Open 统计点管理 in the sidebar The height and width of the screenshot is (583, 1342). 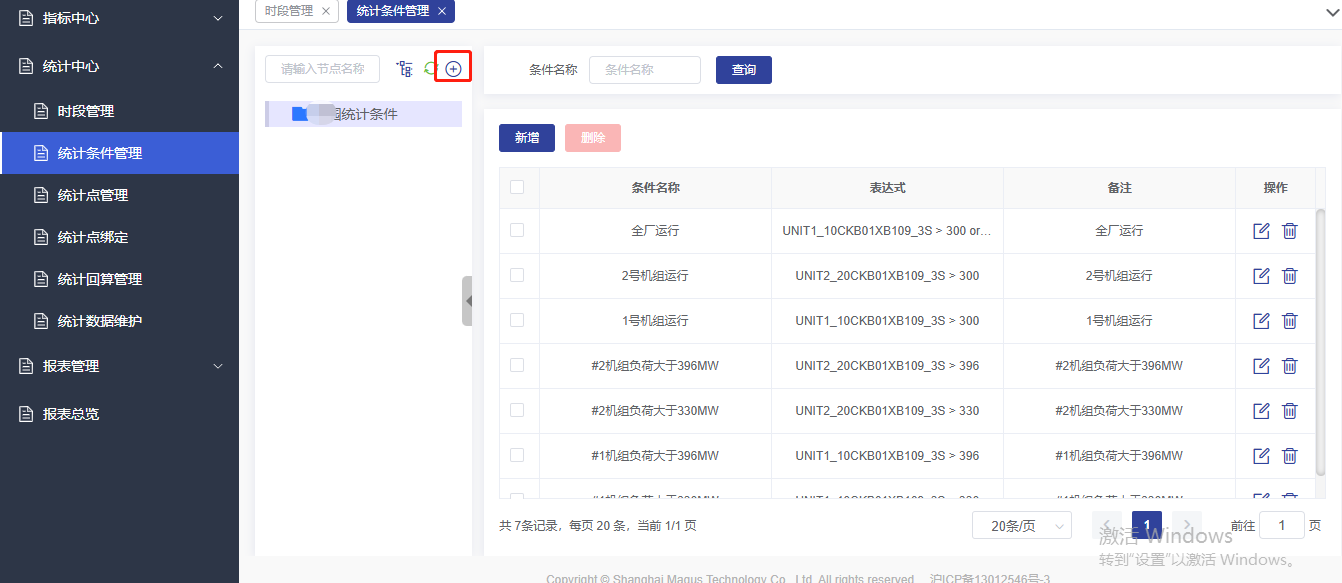coord(93,195)
